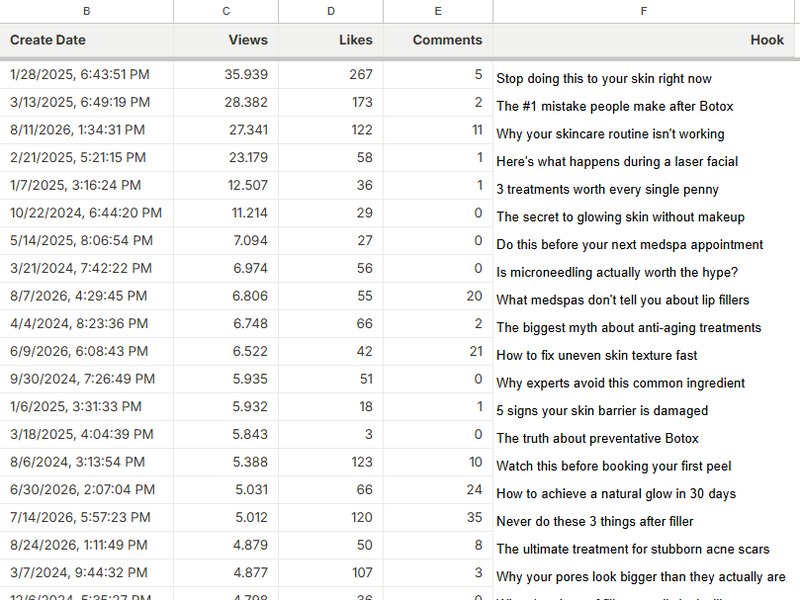Select column E header
Viewport: 800px width, 600px height.
pyautogui.click(x=438, y=11)
